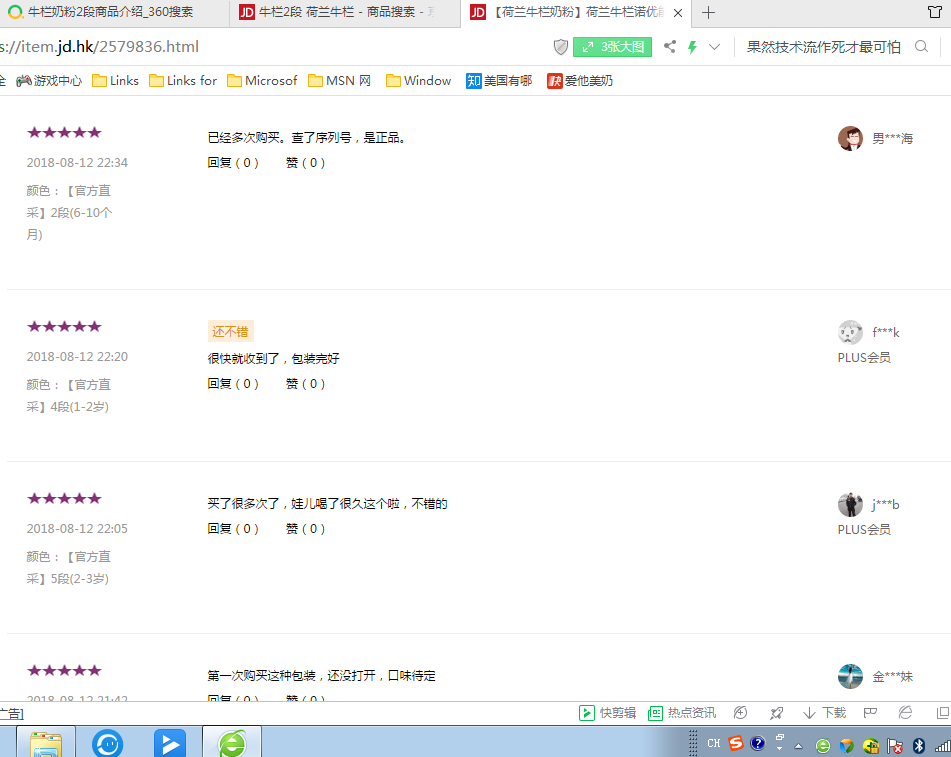Click 回复 (0) under the 很快就收到了 review
This screenshot has height=757, width=951.
(x=233, y=384)
